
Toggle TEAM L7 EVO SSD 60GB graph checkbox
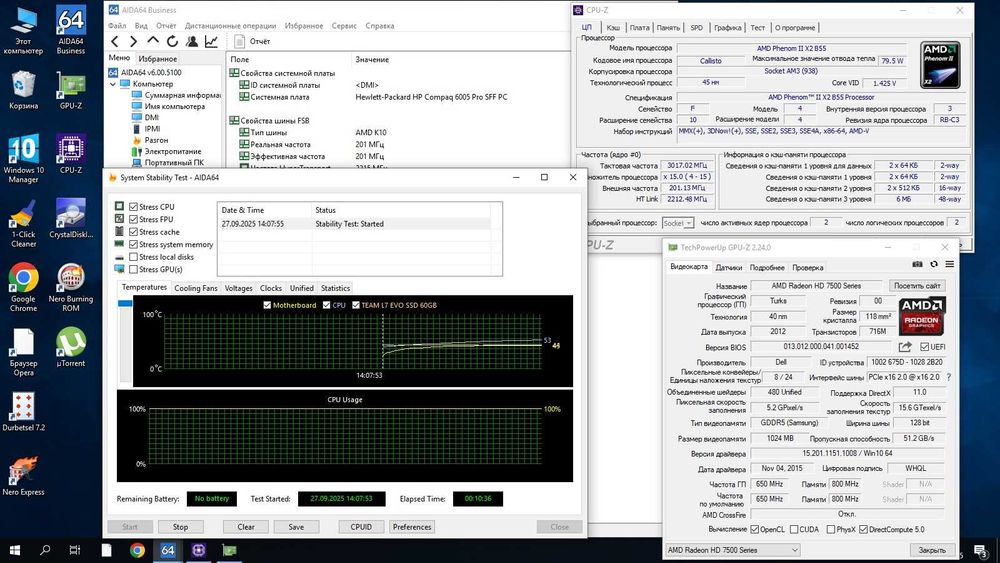(x=356, y=305)
